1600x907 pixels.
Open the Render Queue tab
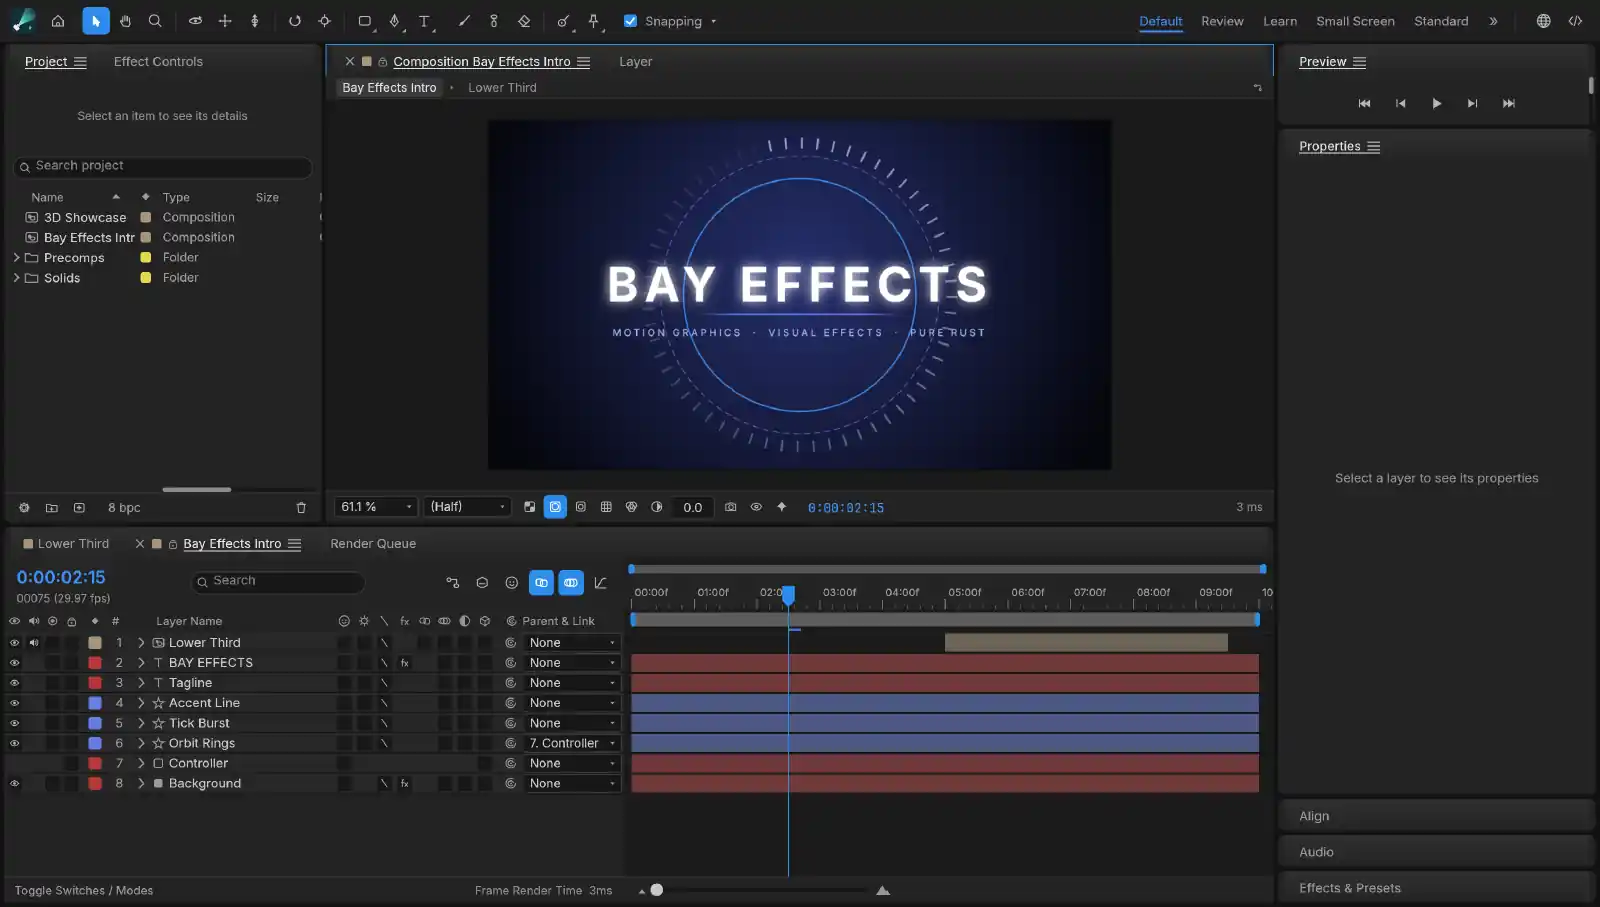point(373,544)
